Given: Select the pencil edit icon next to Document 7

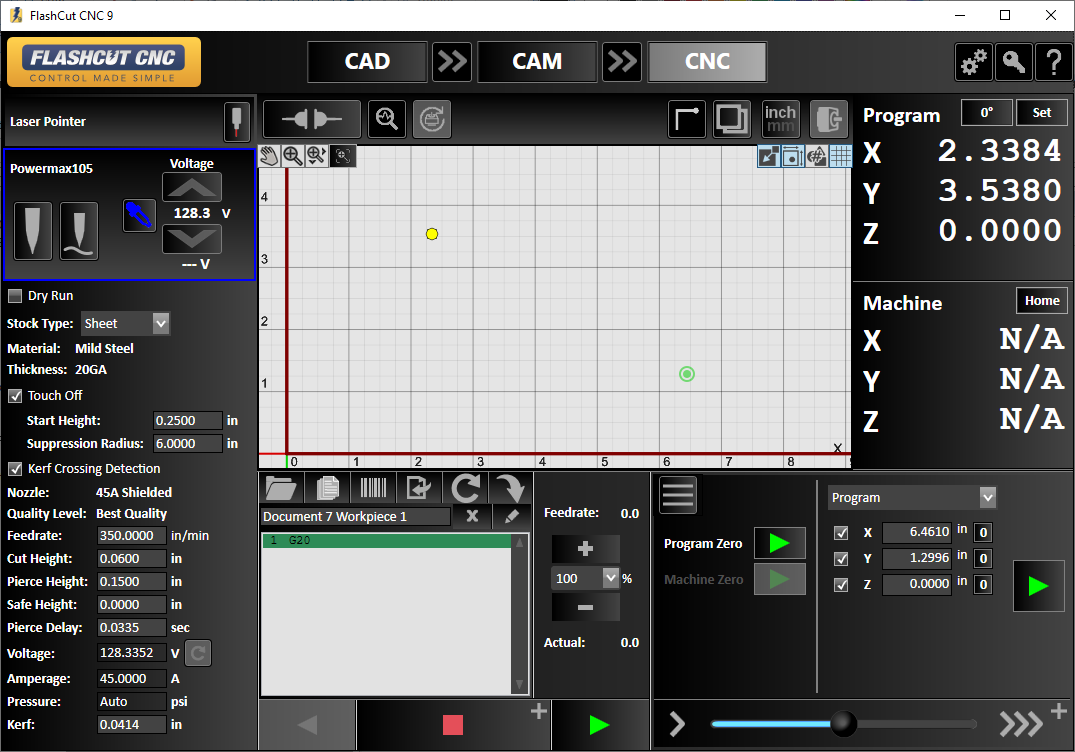Looking at the screenshot, I should (x=511, y=516).
